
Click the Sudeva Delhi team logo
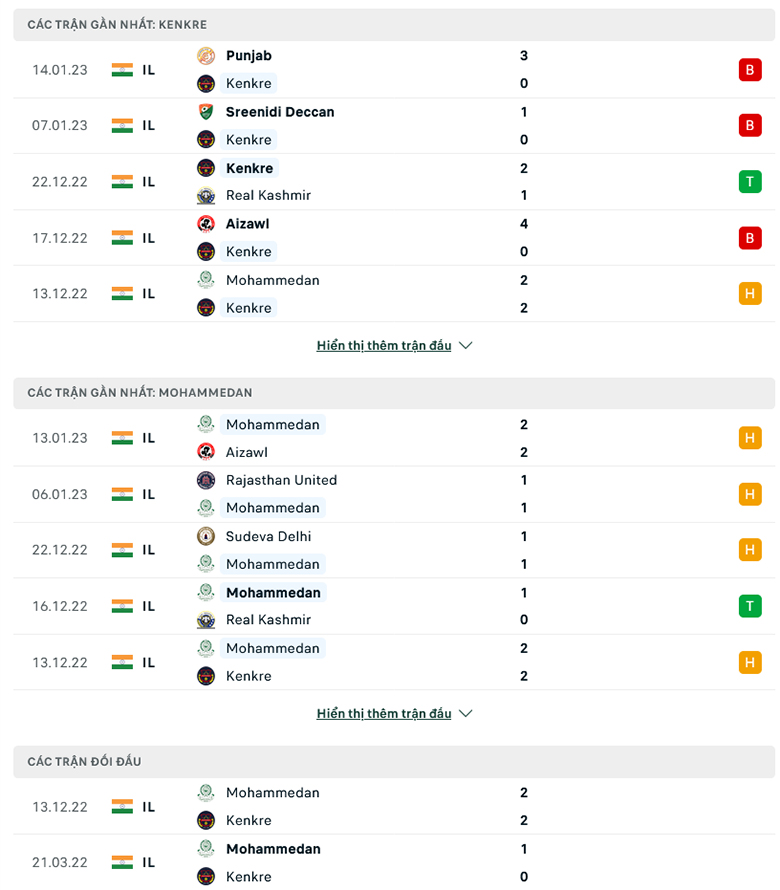pos(206,536)
